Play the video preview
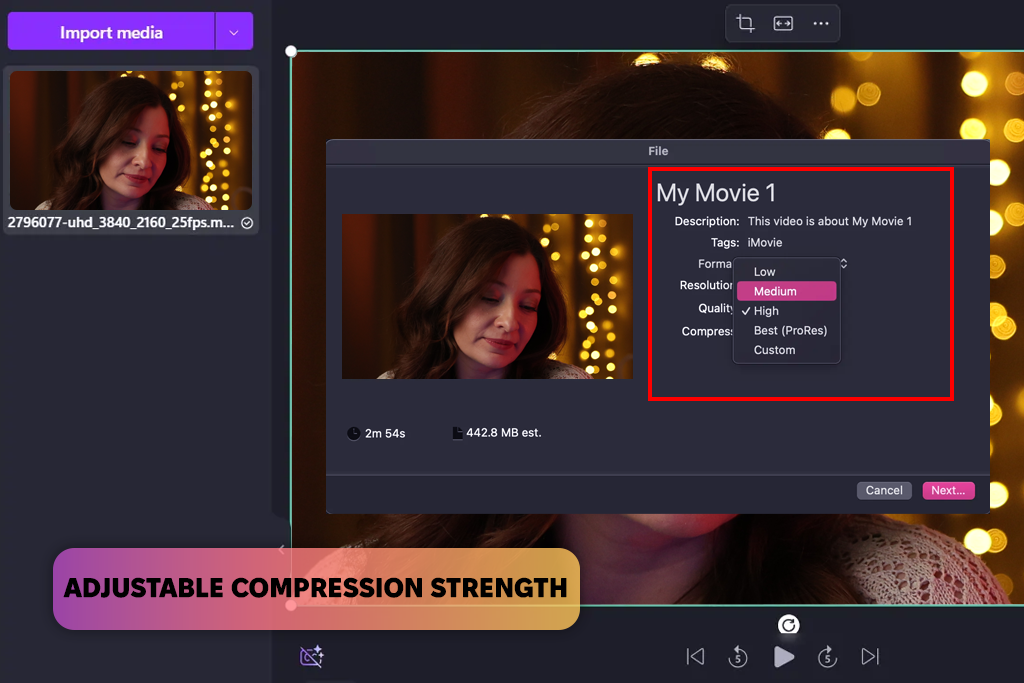This screenshot has height=683, width=1024. [x=784, y=656]
